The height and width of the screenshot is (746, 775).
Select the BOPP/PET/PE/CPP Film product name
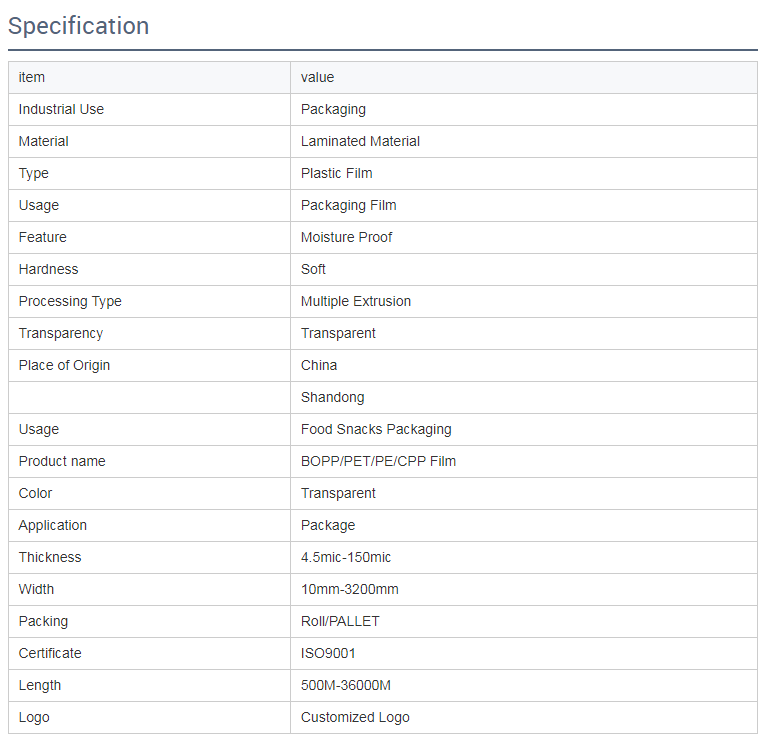click(379, 461)
